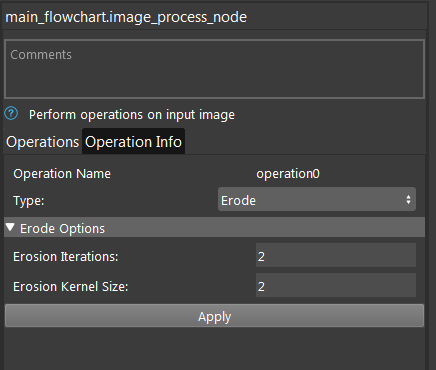Switch to the Operations tab

pyautogui.click(x=43, y=142)
